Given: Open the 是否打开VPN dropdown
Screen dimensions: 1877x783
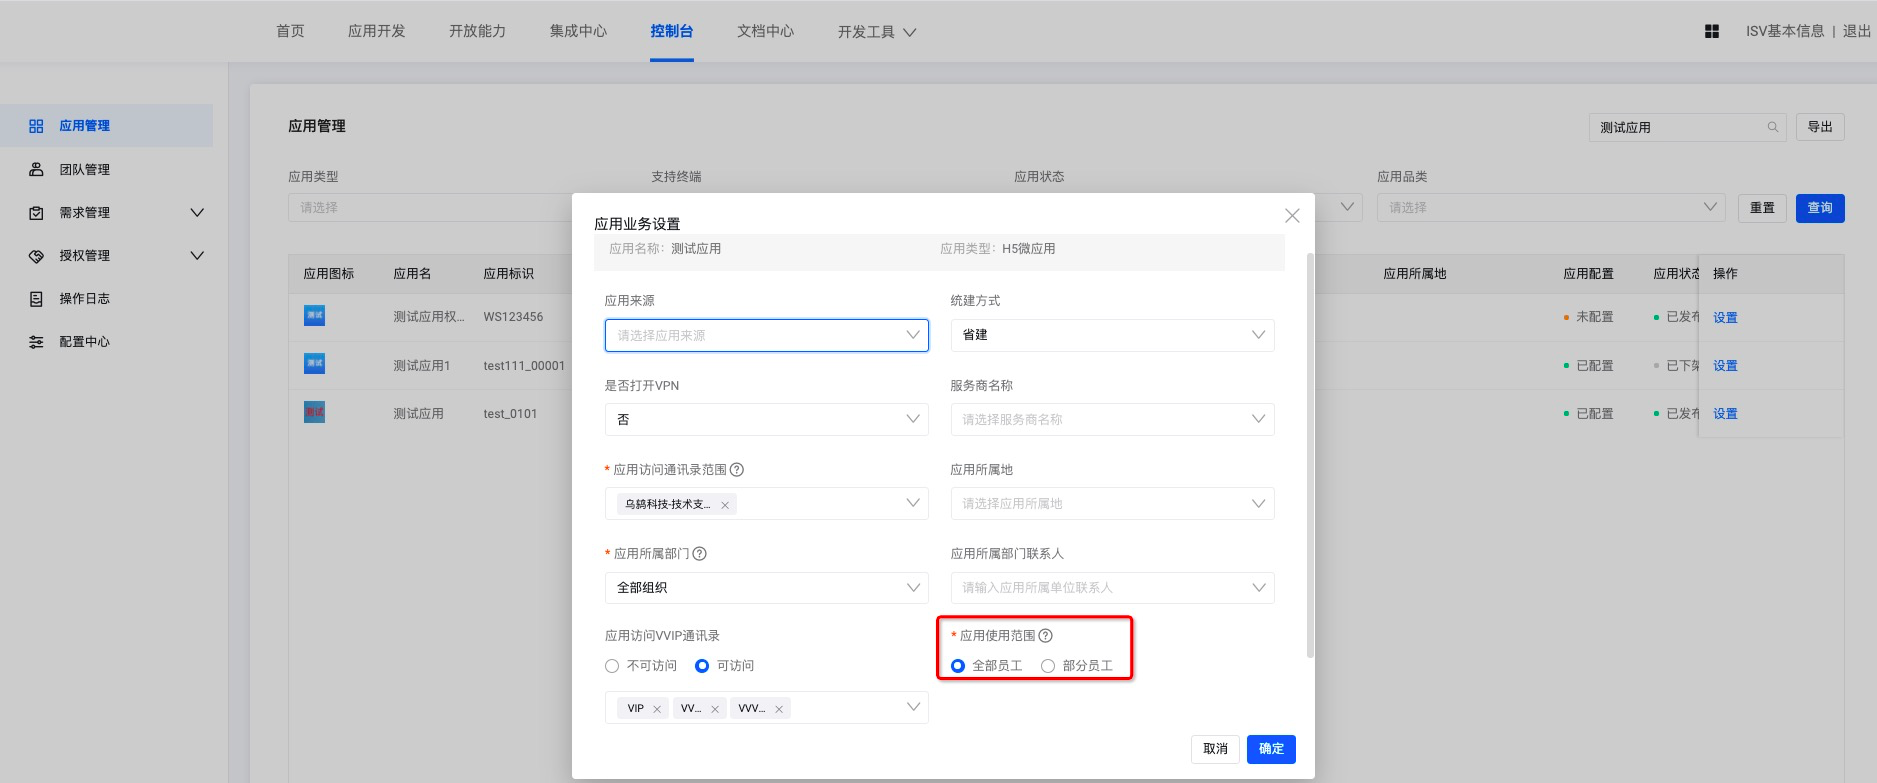Looking at the screenshot, I should tap(767, 419).
